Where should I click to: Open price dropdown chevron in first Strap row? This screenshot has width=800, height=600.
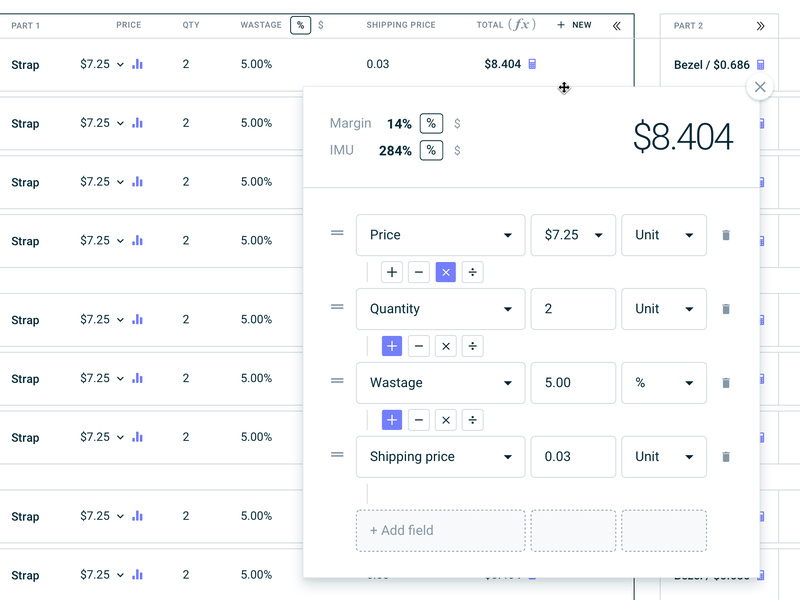click(120, 65)
